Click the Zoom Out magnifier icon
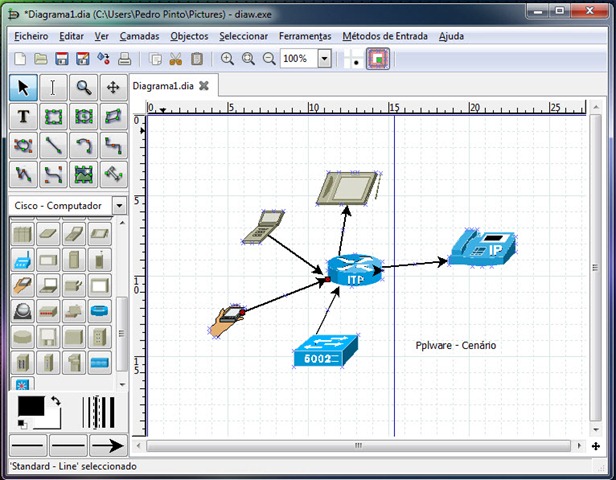 click(x=269, y=59)
